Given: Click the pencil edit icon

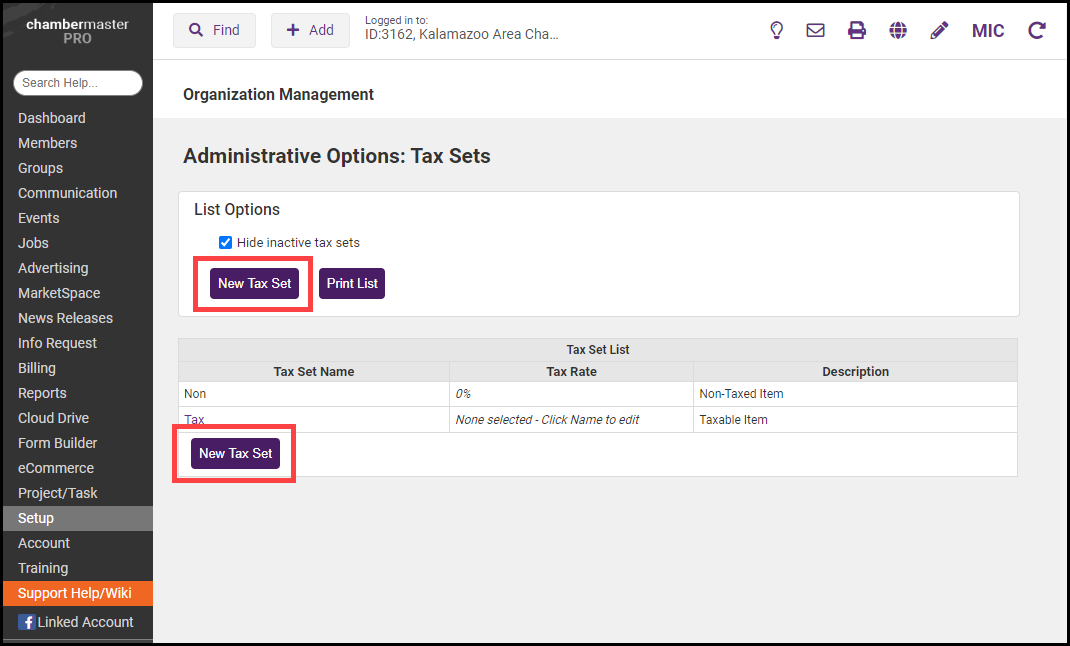Looking at the screenshot, I should click(939, 30).
